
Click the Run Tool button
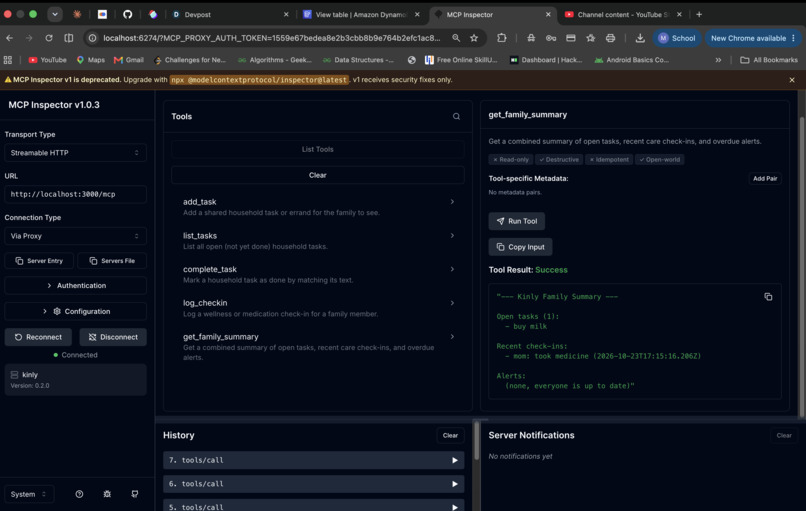click(x=517, y=221)
